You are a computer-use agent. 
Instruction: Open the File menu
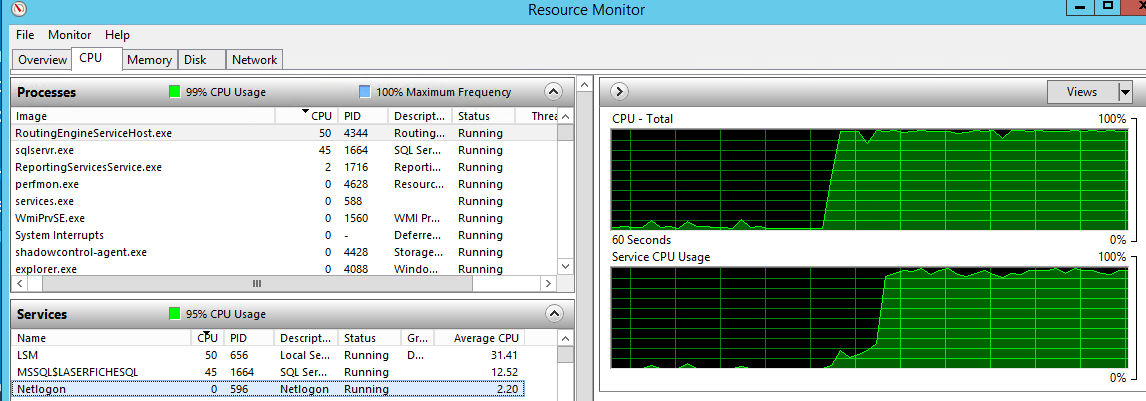25,34
